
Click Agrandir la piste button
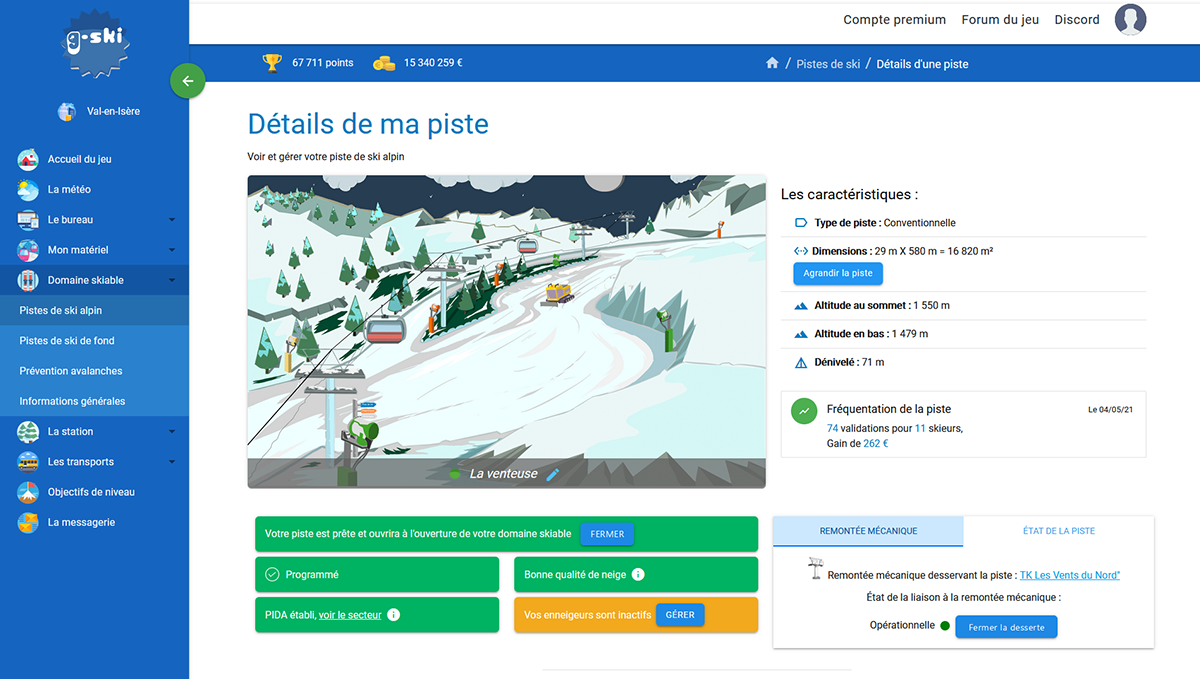click(x=838, y=273)
